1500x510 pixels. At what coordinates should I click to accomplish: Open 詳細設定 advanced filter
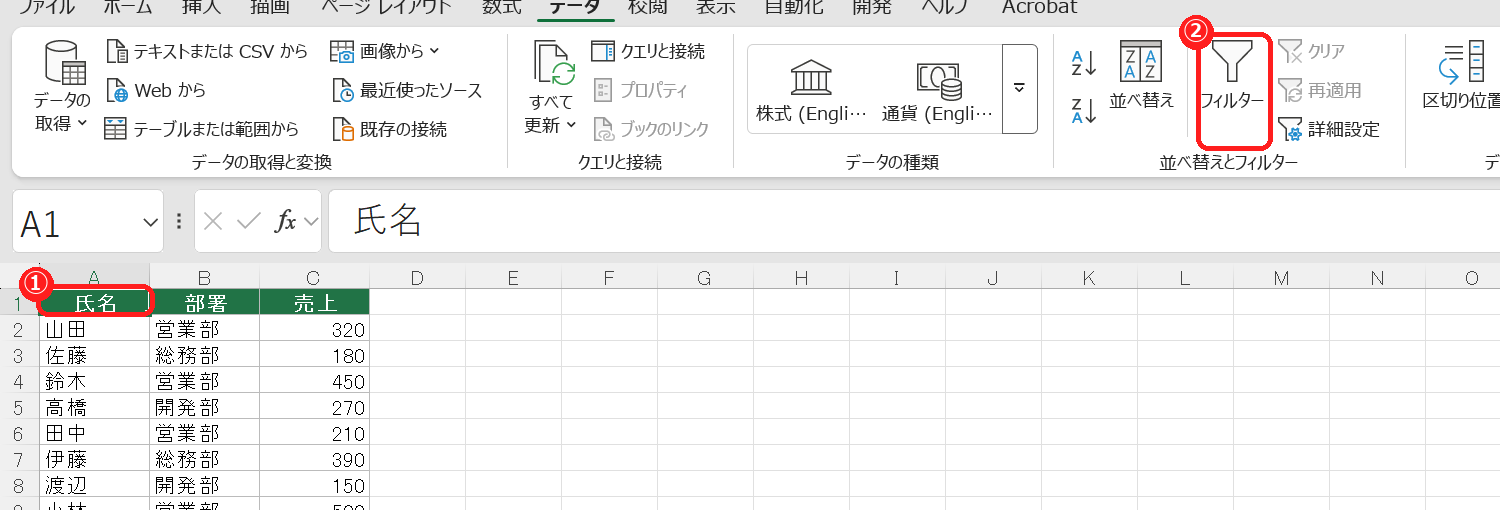1328,129
